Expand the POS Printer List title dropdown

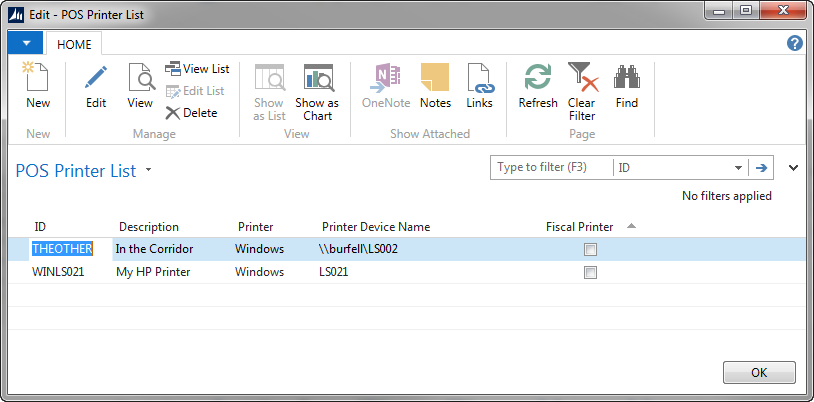[149, 170]
